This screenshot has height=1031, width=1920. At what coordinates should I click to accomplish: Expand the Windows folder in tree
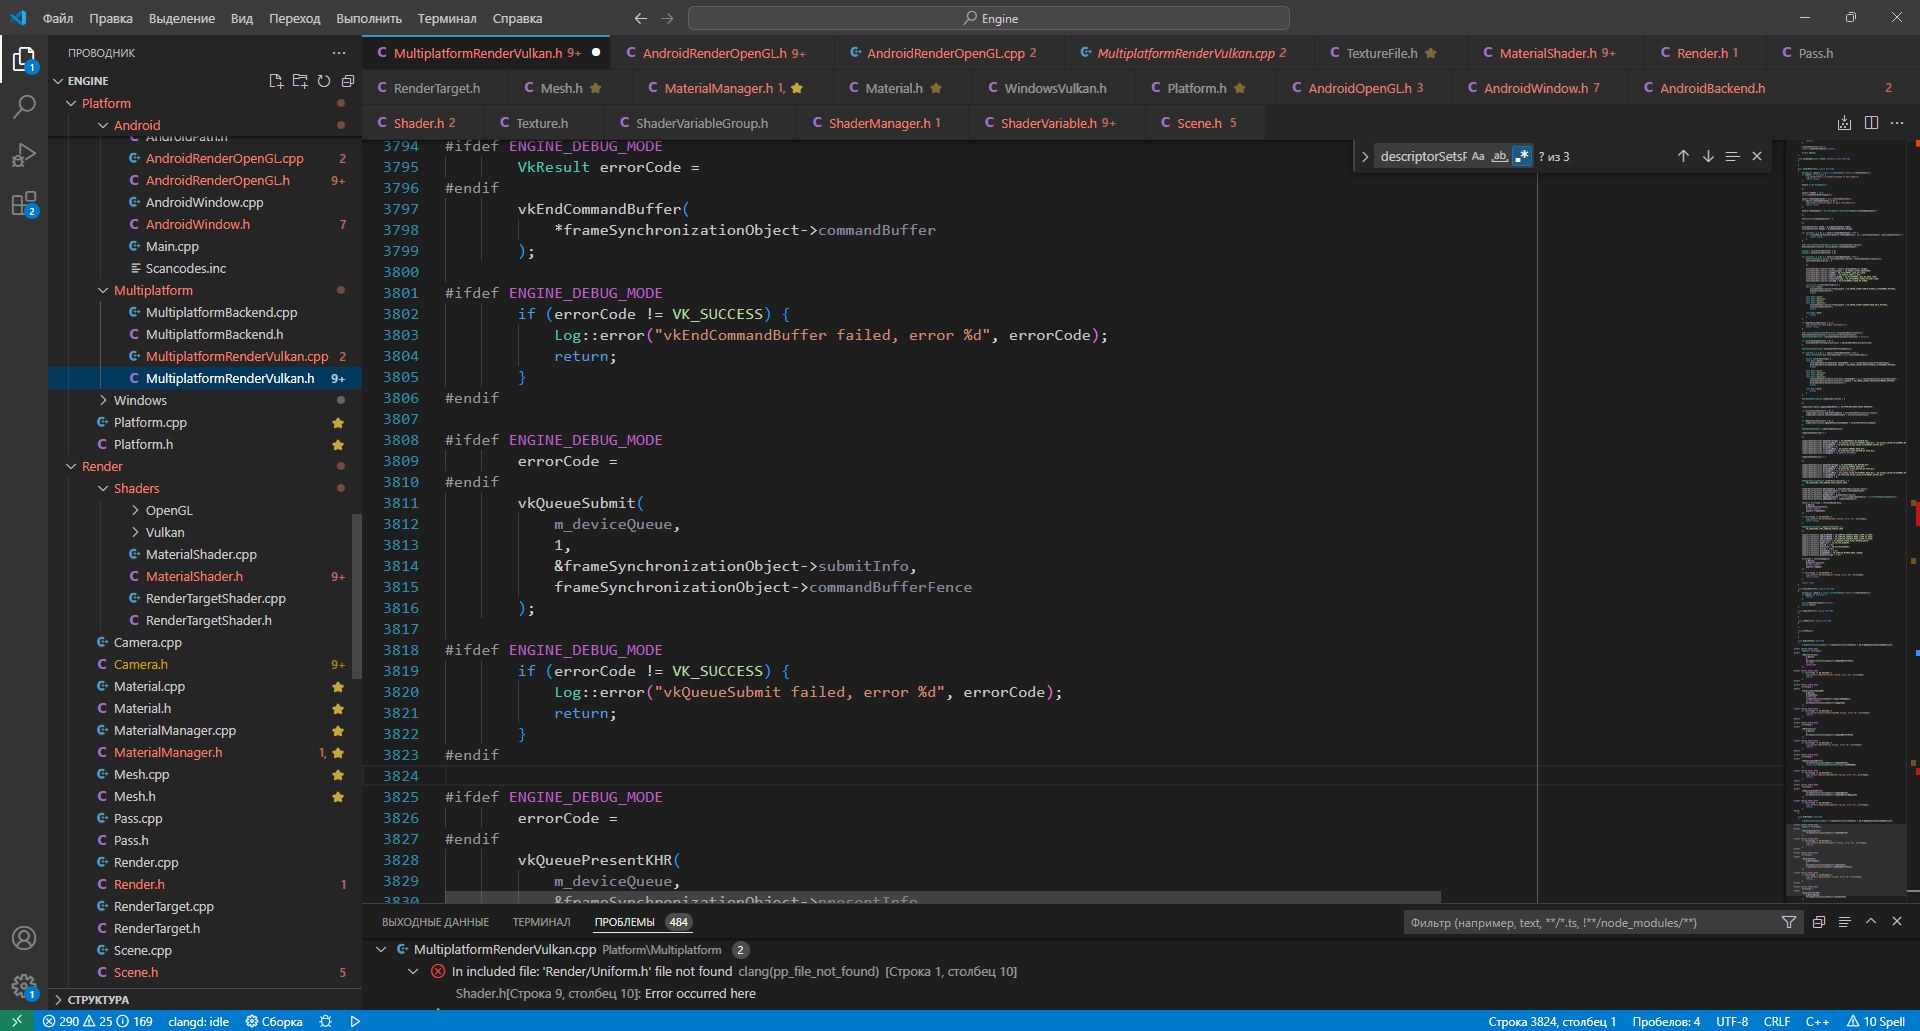(x=140, y=400)
